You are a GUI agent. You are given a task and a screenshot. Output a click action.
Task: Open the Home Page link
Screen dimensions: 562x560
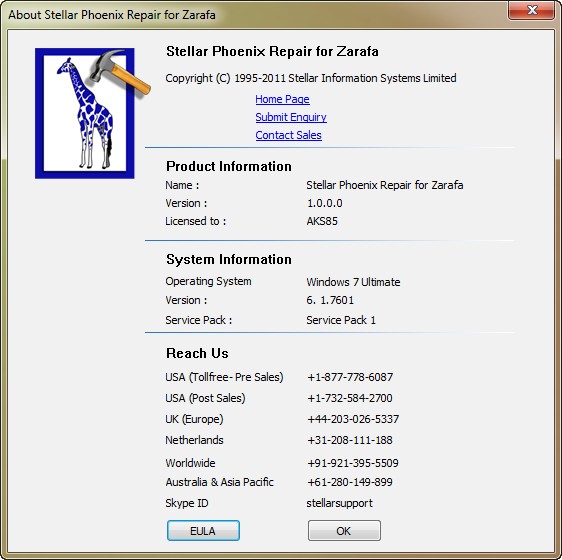click(282, 99)
